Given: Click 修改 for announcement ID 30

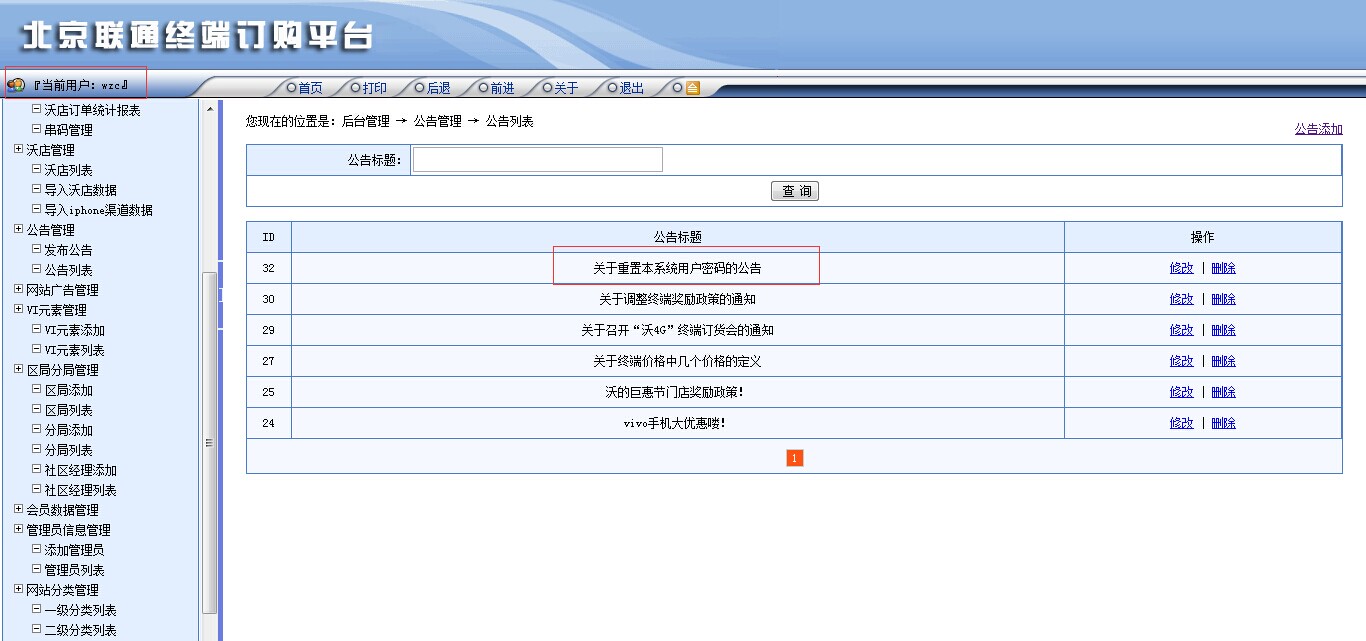Looking at the screenshot, I should tap(1181, 299).
